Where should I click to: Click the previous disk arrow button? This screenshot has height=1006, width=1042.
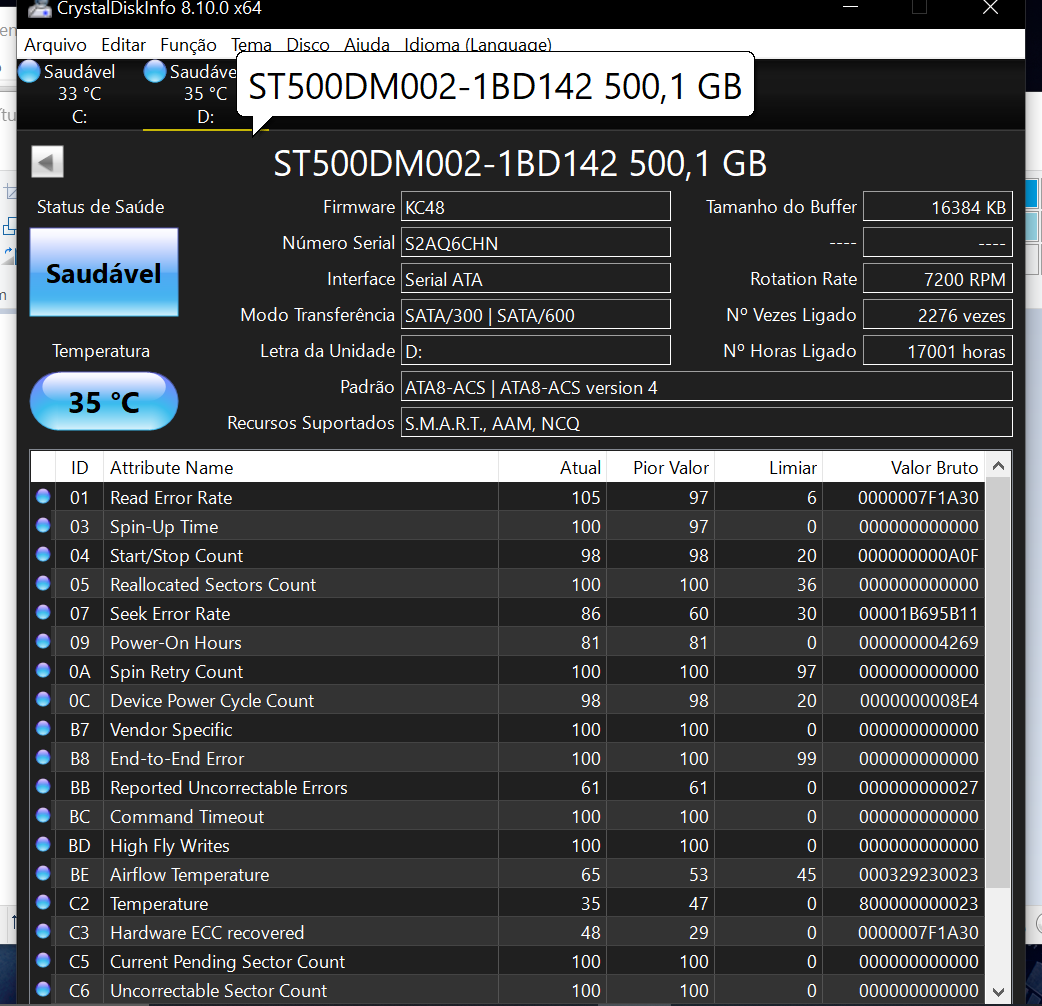click(47, 161)
